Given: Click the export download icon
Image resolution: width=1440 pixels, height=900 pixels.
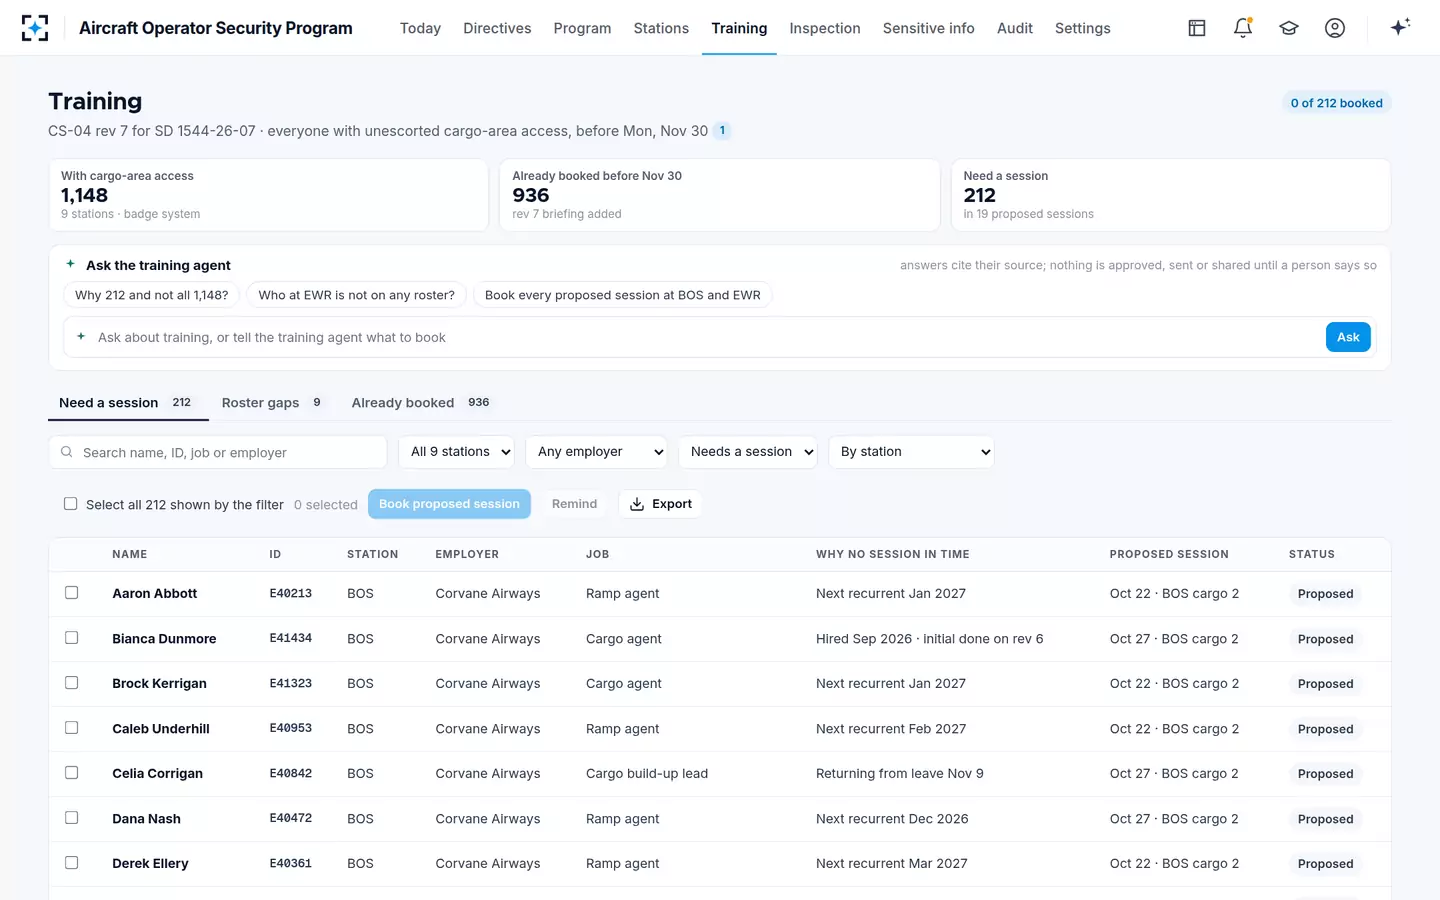Looking at the screenshot, I should tap(637, 504).
